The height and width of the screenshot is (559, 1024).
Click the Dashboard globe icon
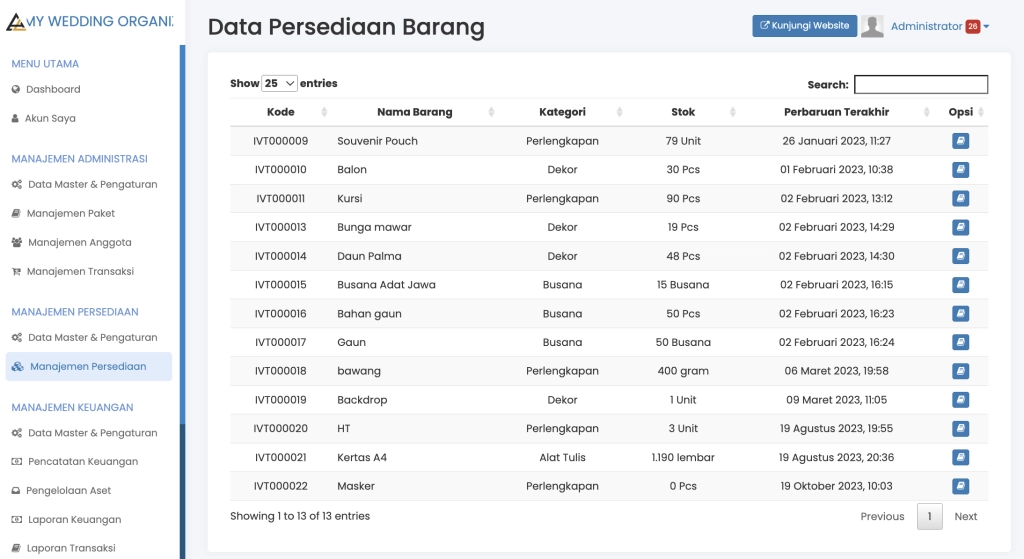(16, 89)
